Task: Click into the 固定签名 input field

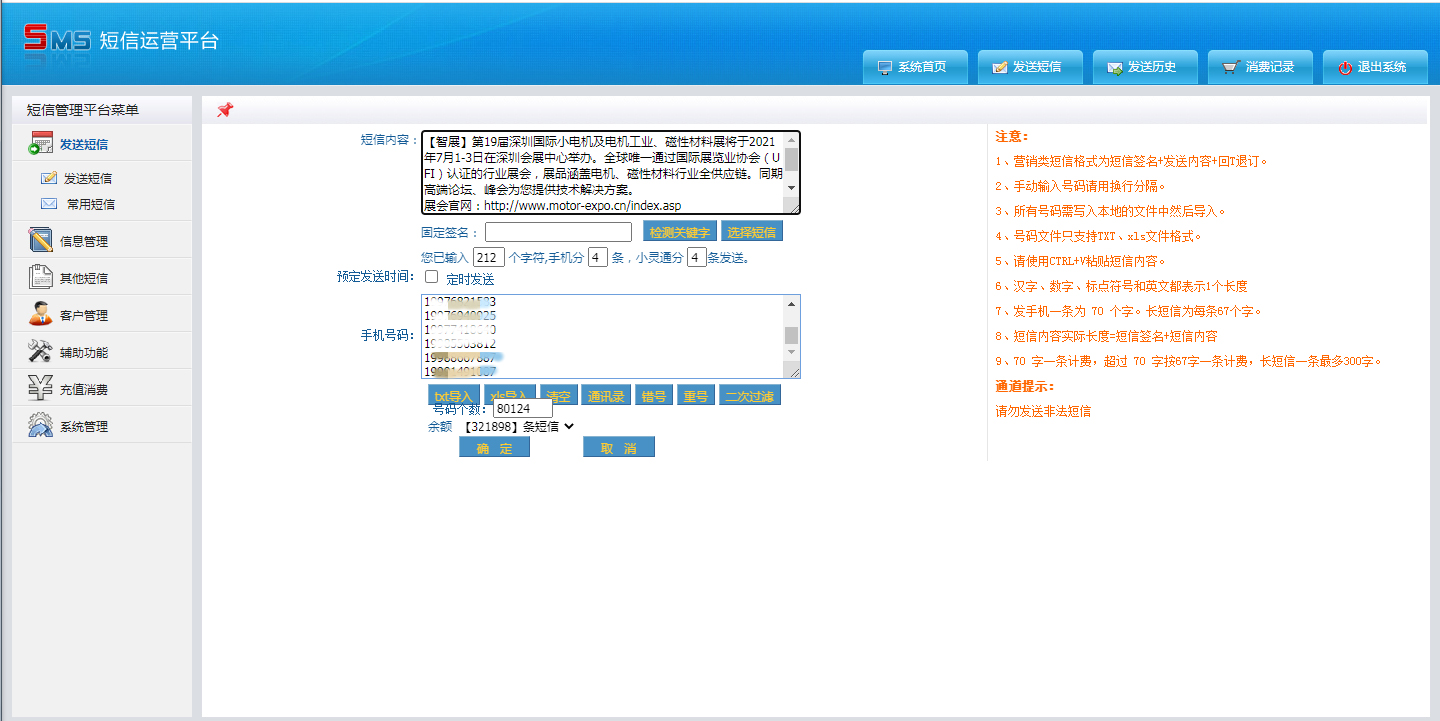Action: (x=558, y=232)
